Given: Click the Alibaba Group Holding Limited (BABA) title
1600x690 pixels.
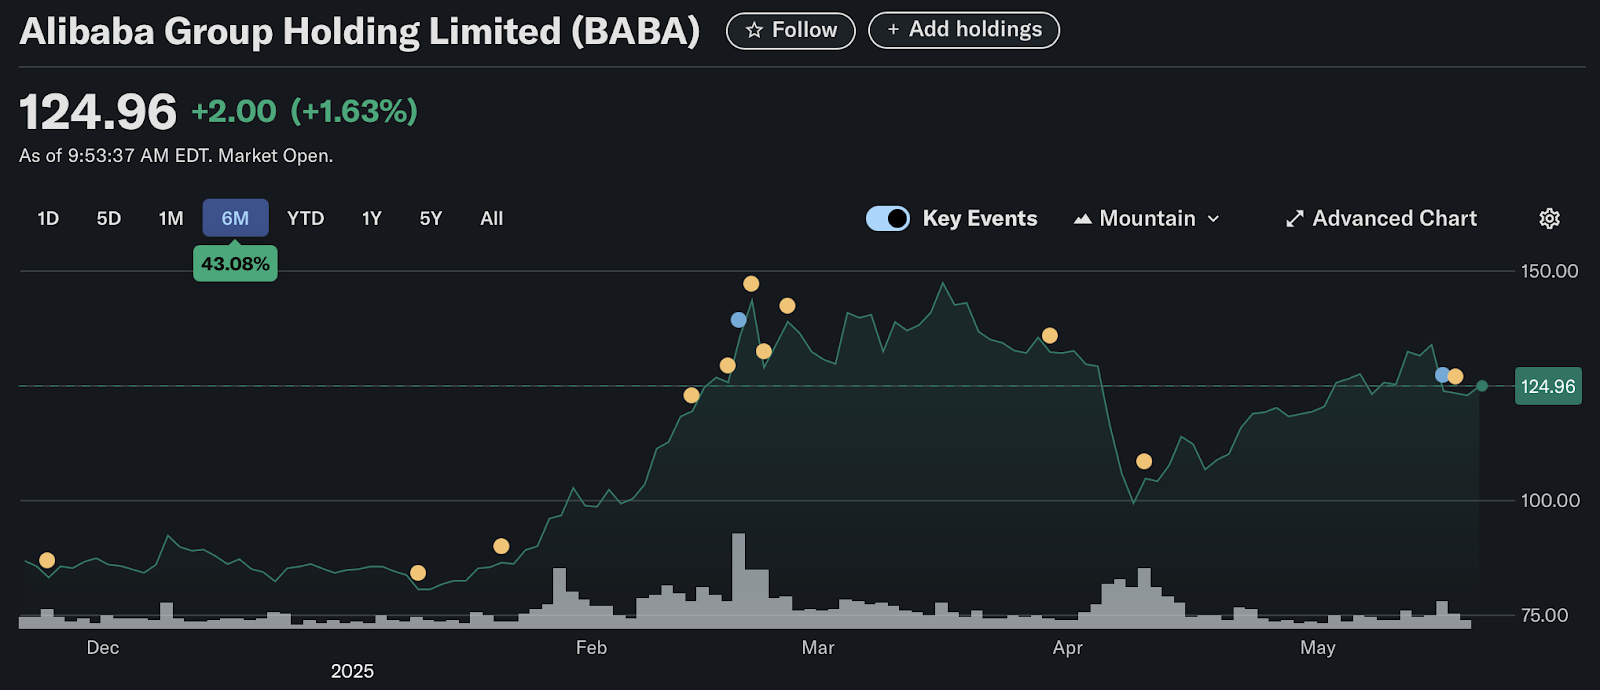Looking at the screenshot, I should 360,31.
